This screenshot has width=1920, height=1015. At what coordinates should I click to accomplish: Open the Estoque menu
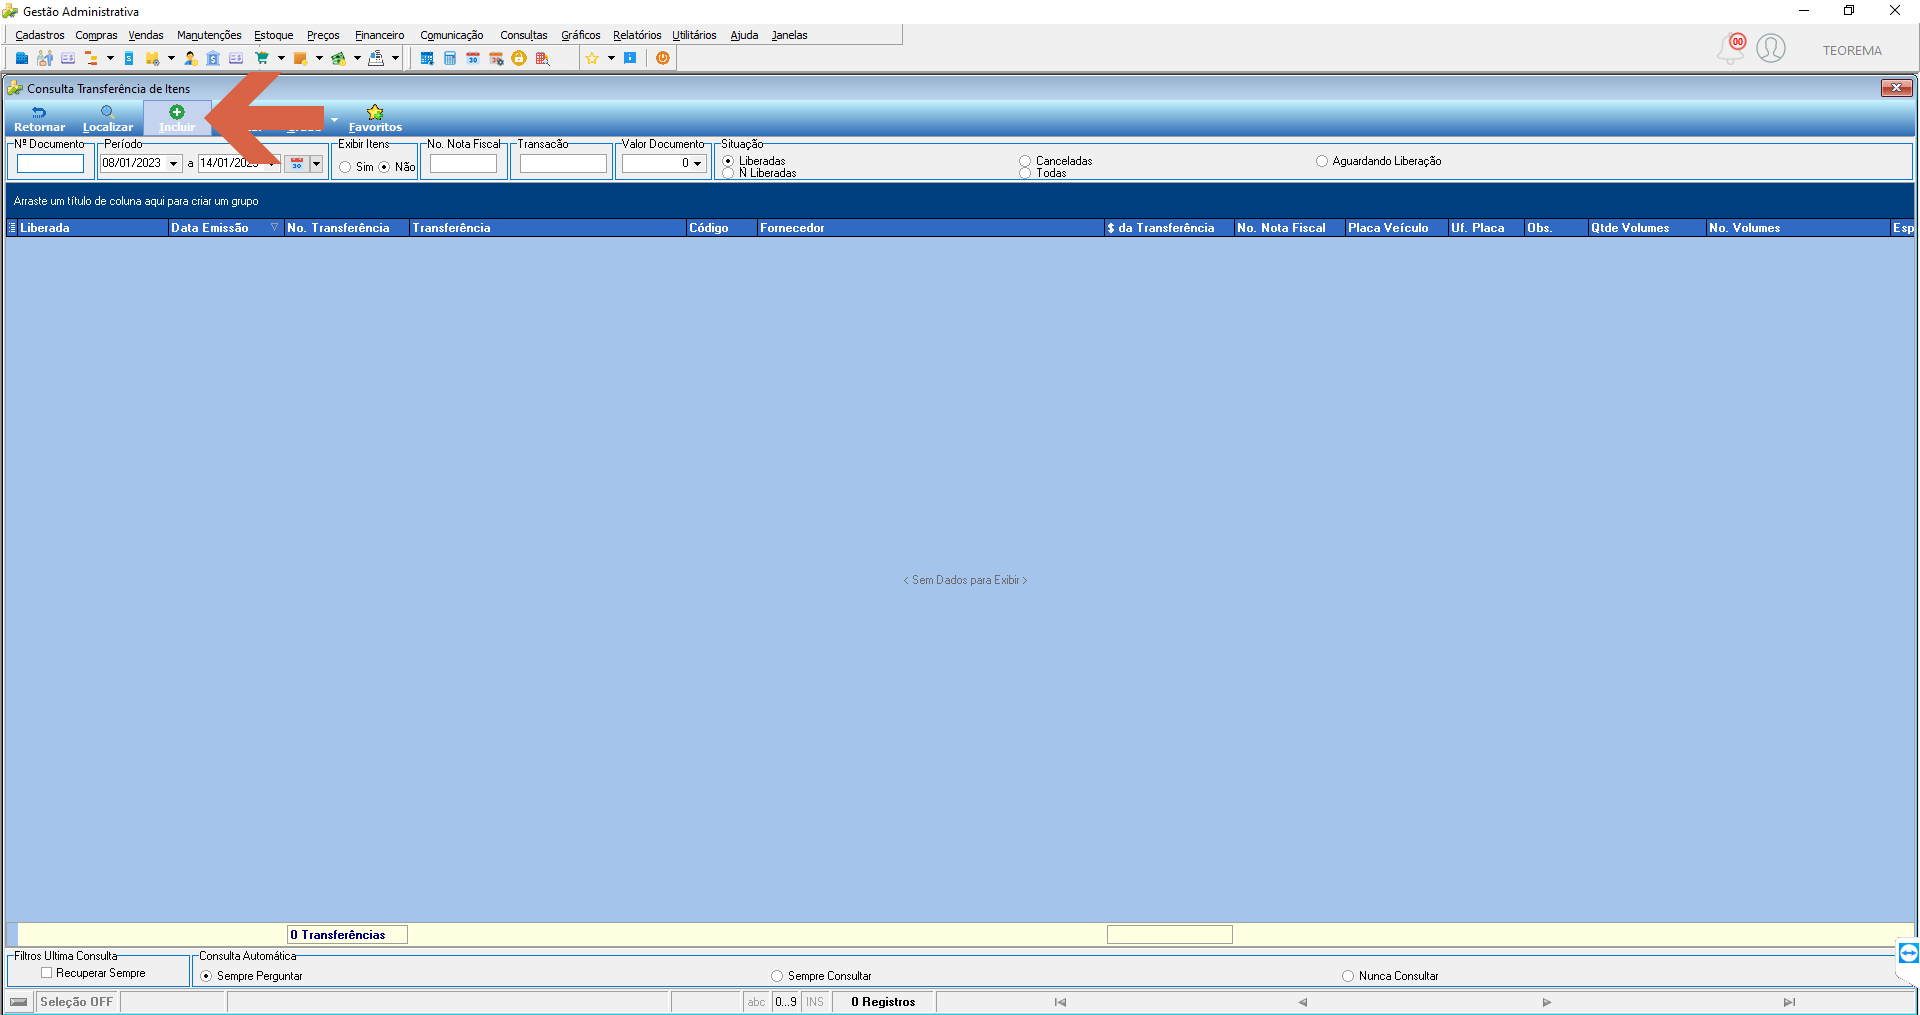(x=274, y=35)
